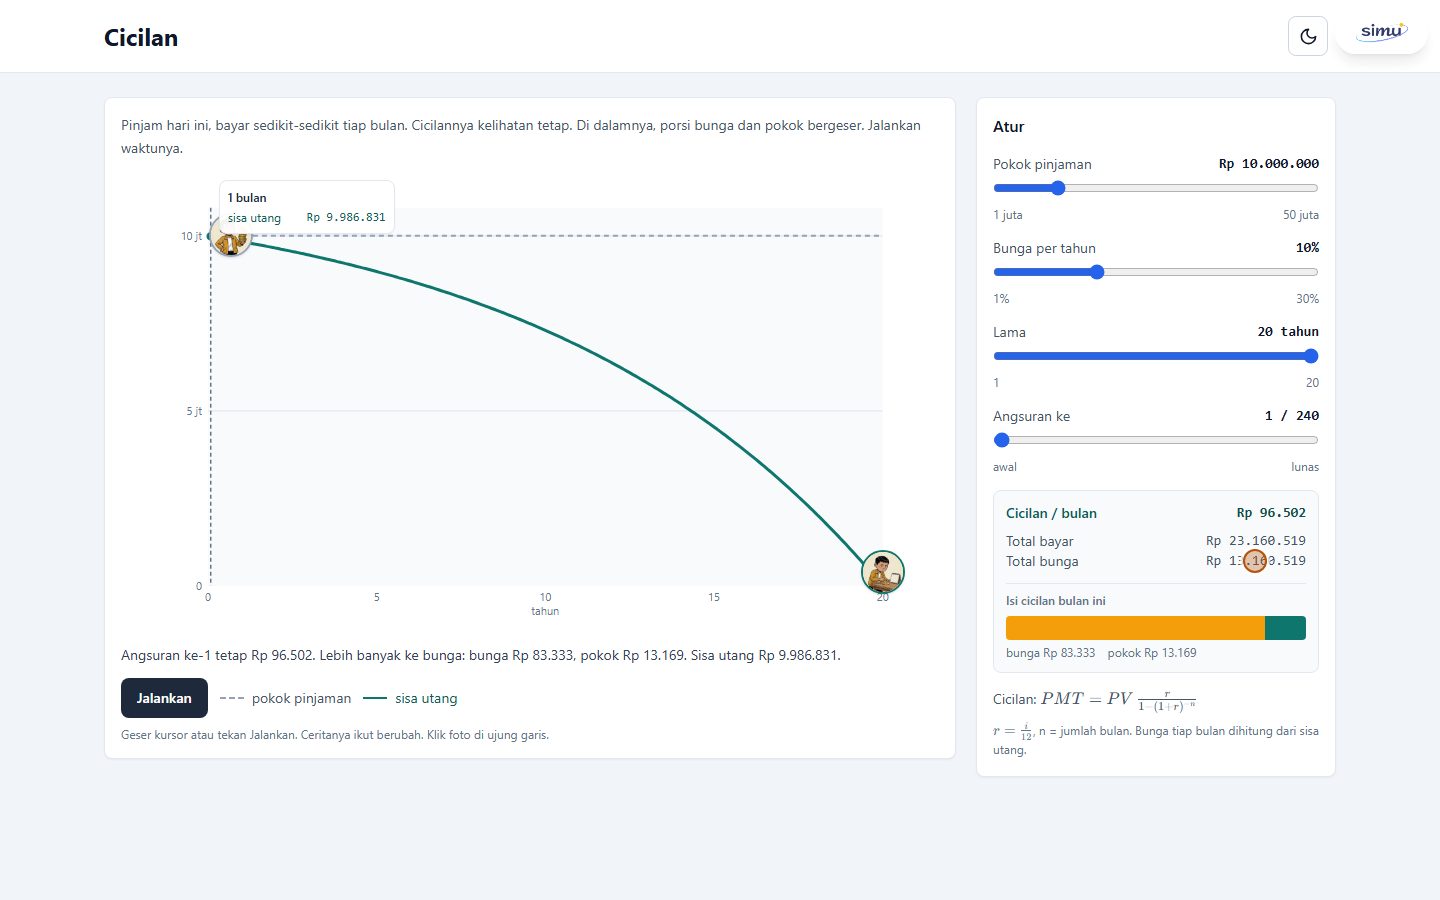Click the orange bunga segment of the bar
The height and width of the screenshot is (900, 1440).
coord(1135,628)
